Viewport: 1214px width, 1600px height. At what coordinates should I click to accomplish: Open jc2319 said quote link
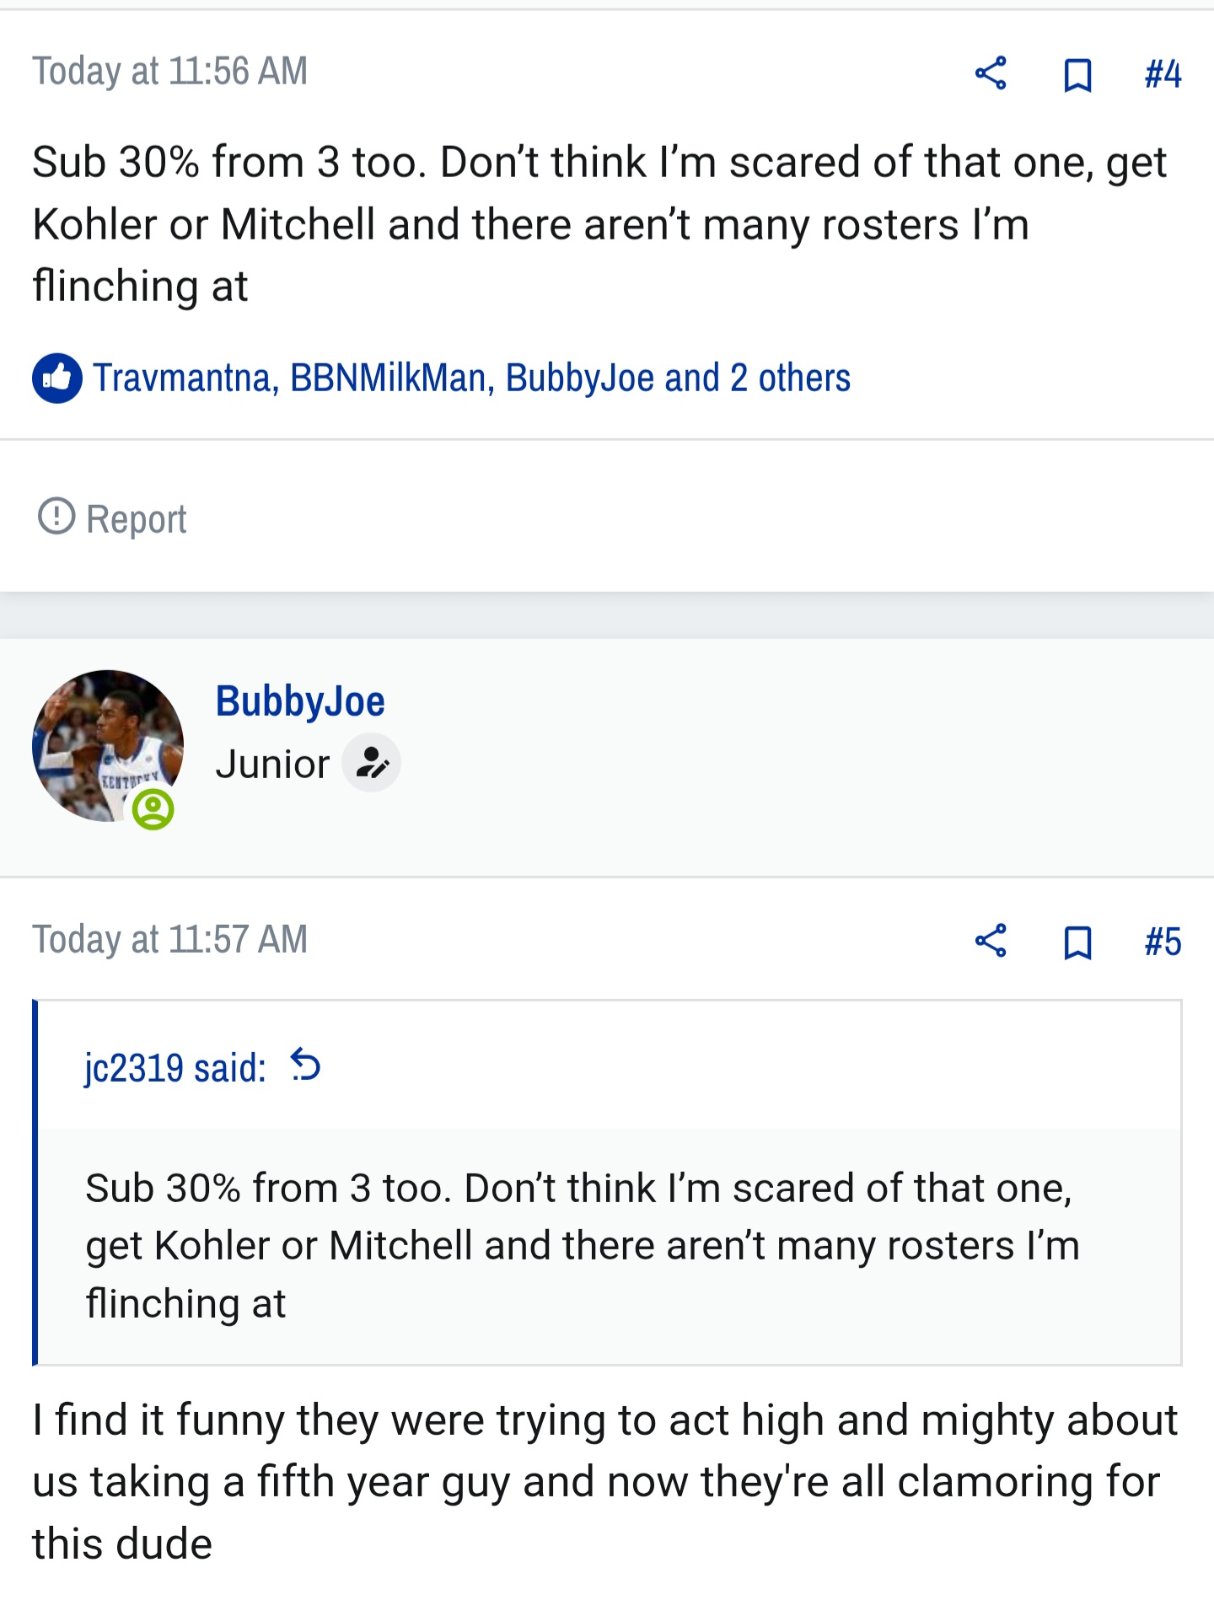(x=175, y=1068)
